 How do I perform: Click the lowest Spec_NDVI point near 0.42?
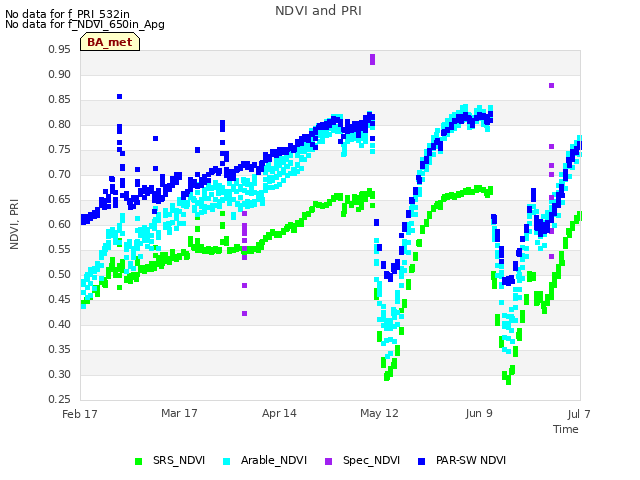tap(244, 313)
